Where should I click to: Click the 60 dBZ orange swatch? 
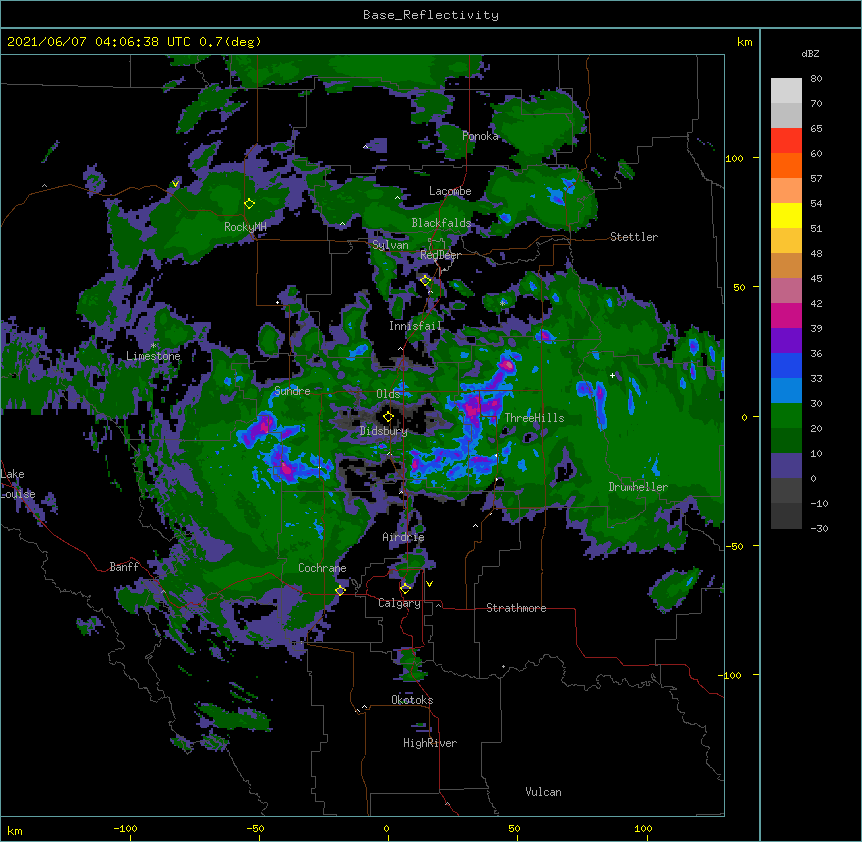click(786, 165)
